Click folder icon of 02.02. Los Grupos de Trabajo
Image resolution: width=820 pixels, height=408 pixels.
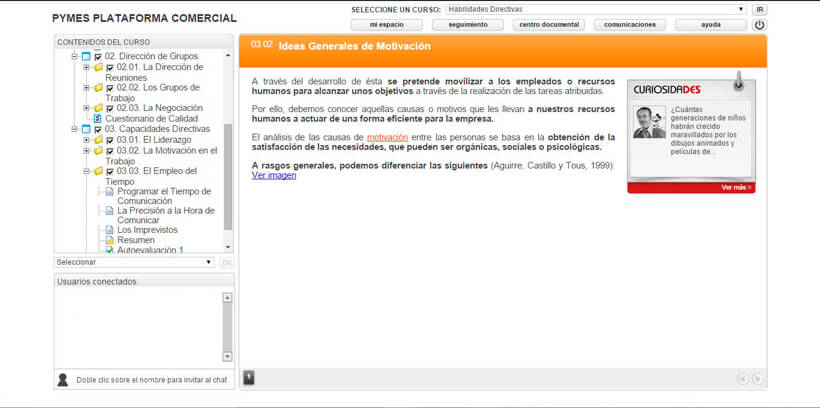[98, 88]
